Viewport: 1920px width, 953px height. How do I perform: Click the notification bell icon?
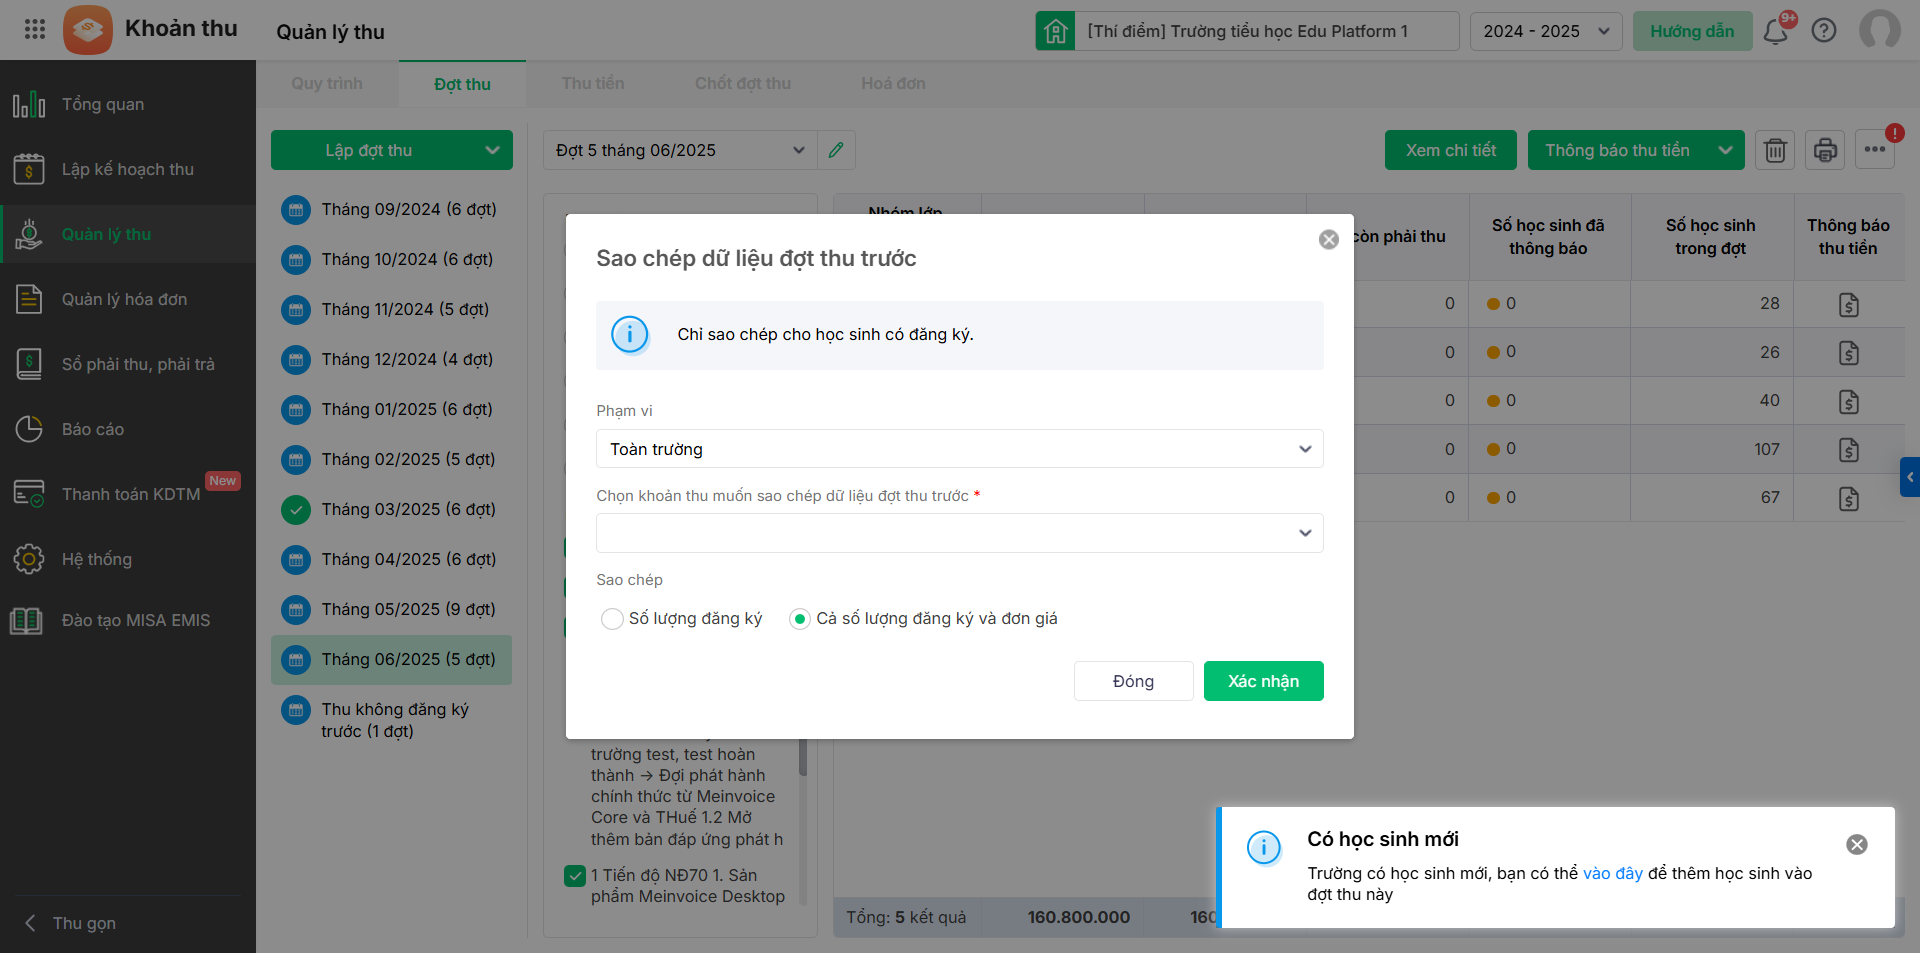coord(1776,32)
